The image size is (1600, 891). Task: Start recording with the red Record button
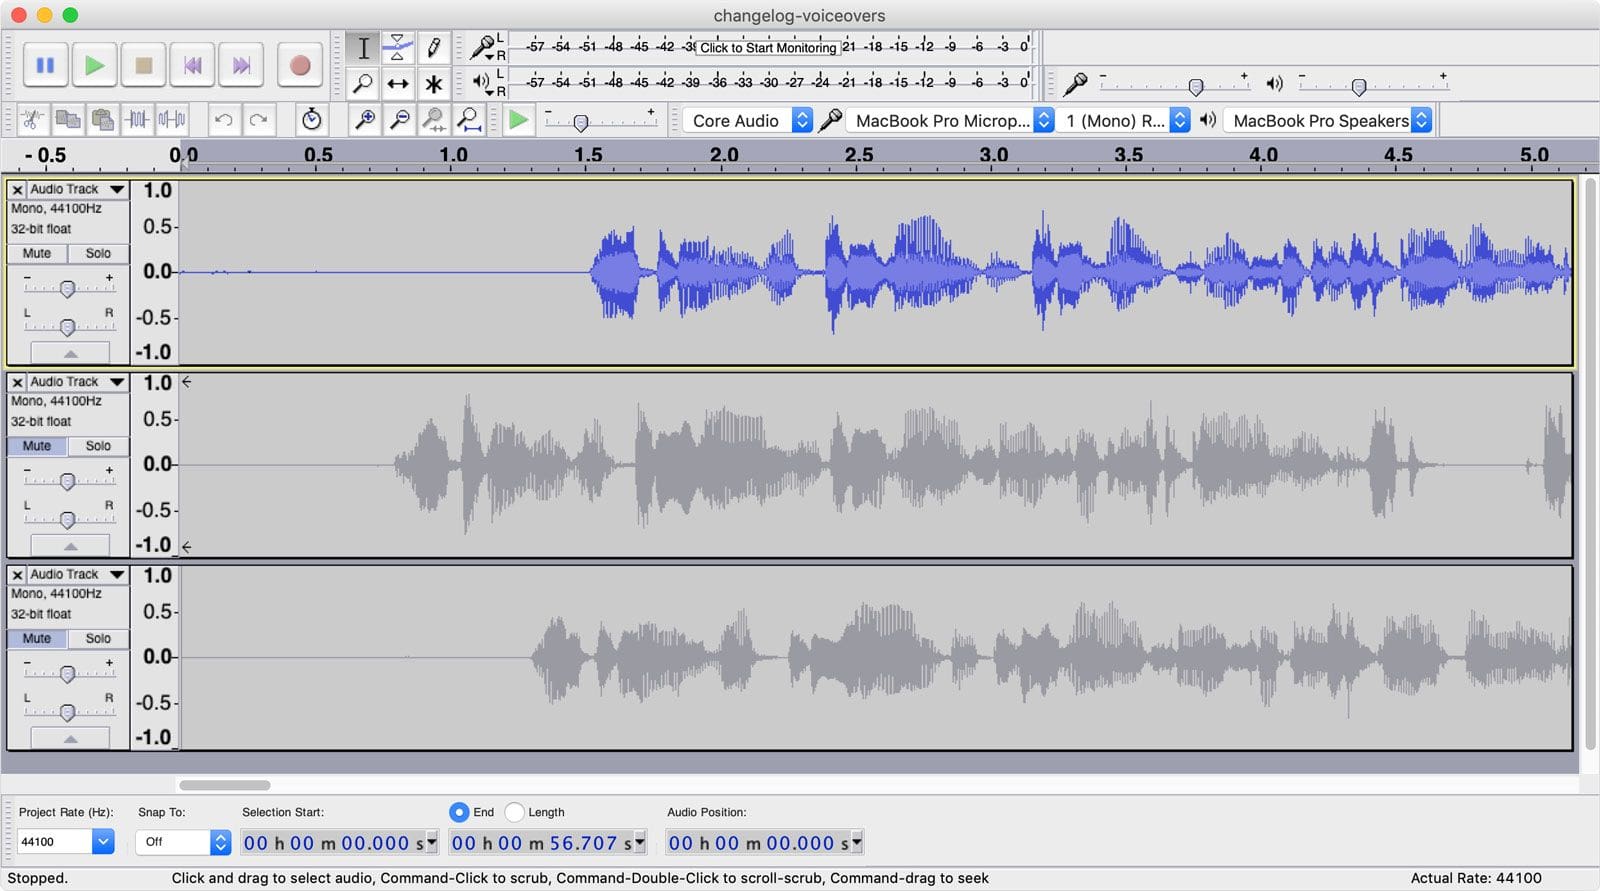coord(299,66)
